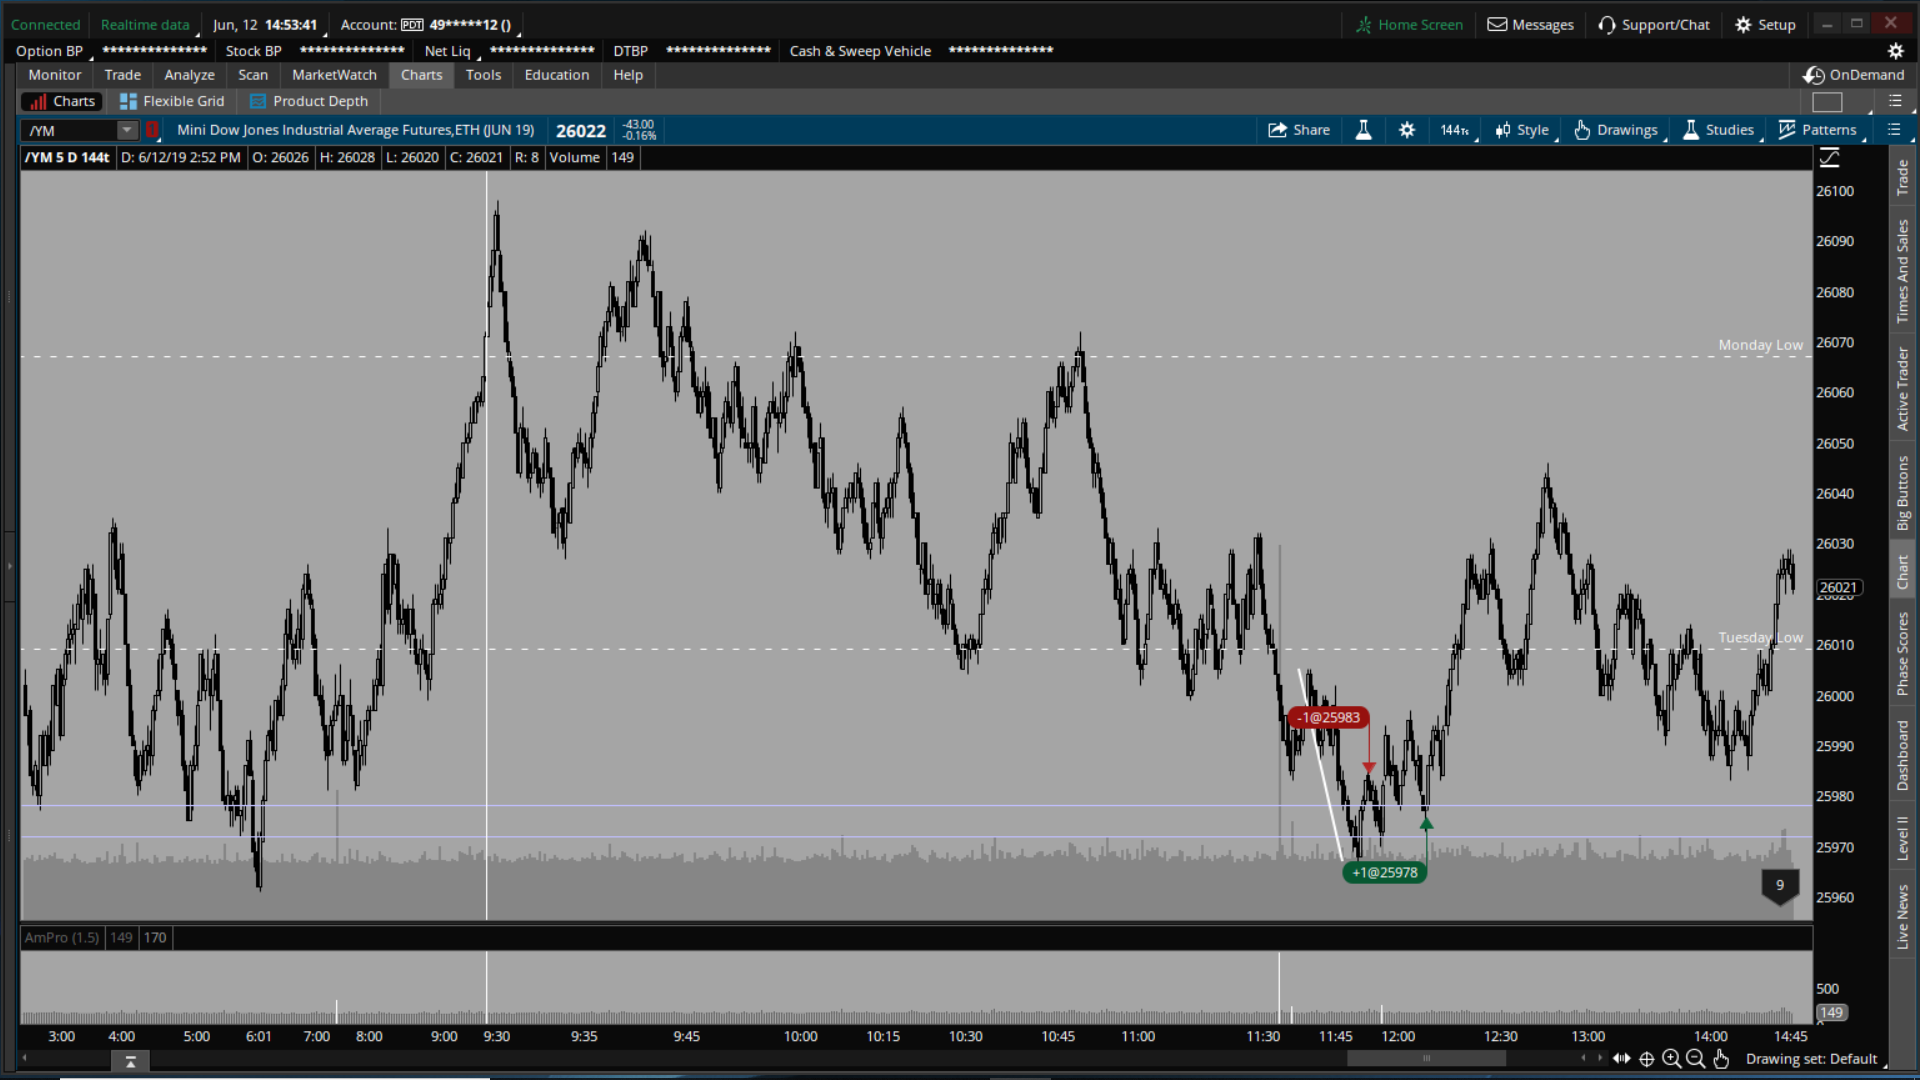Click the scroll right arrow on chart scrollbar
Image resolution: width=1920 pixels, height=1080 pixels.
[x=1599, y=1058]
